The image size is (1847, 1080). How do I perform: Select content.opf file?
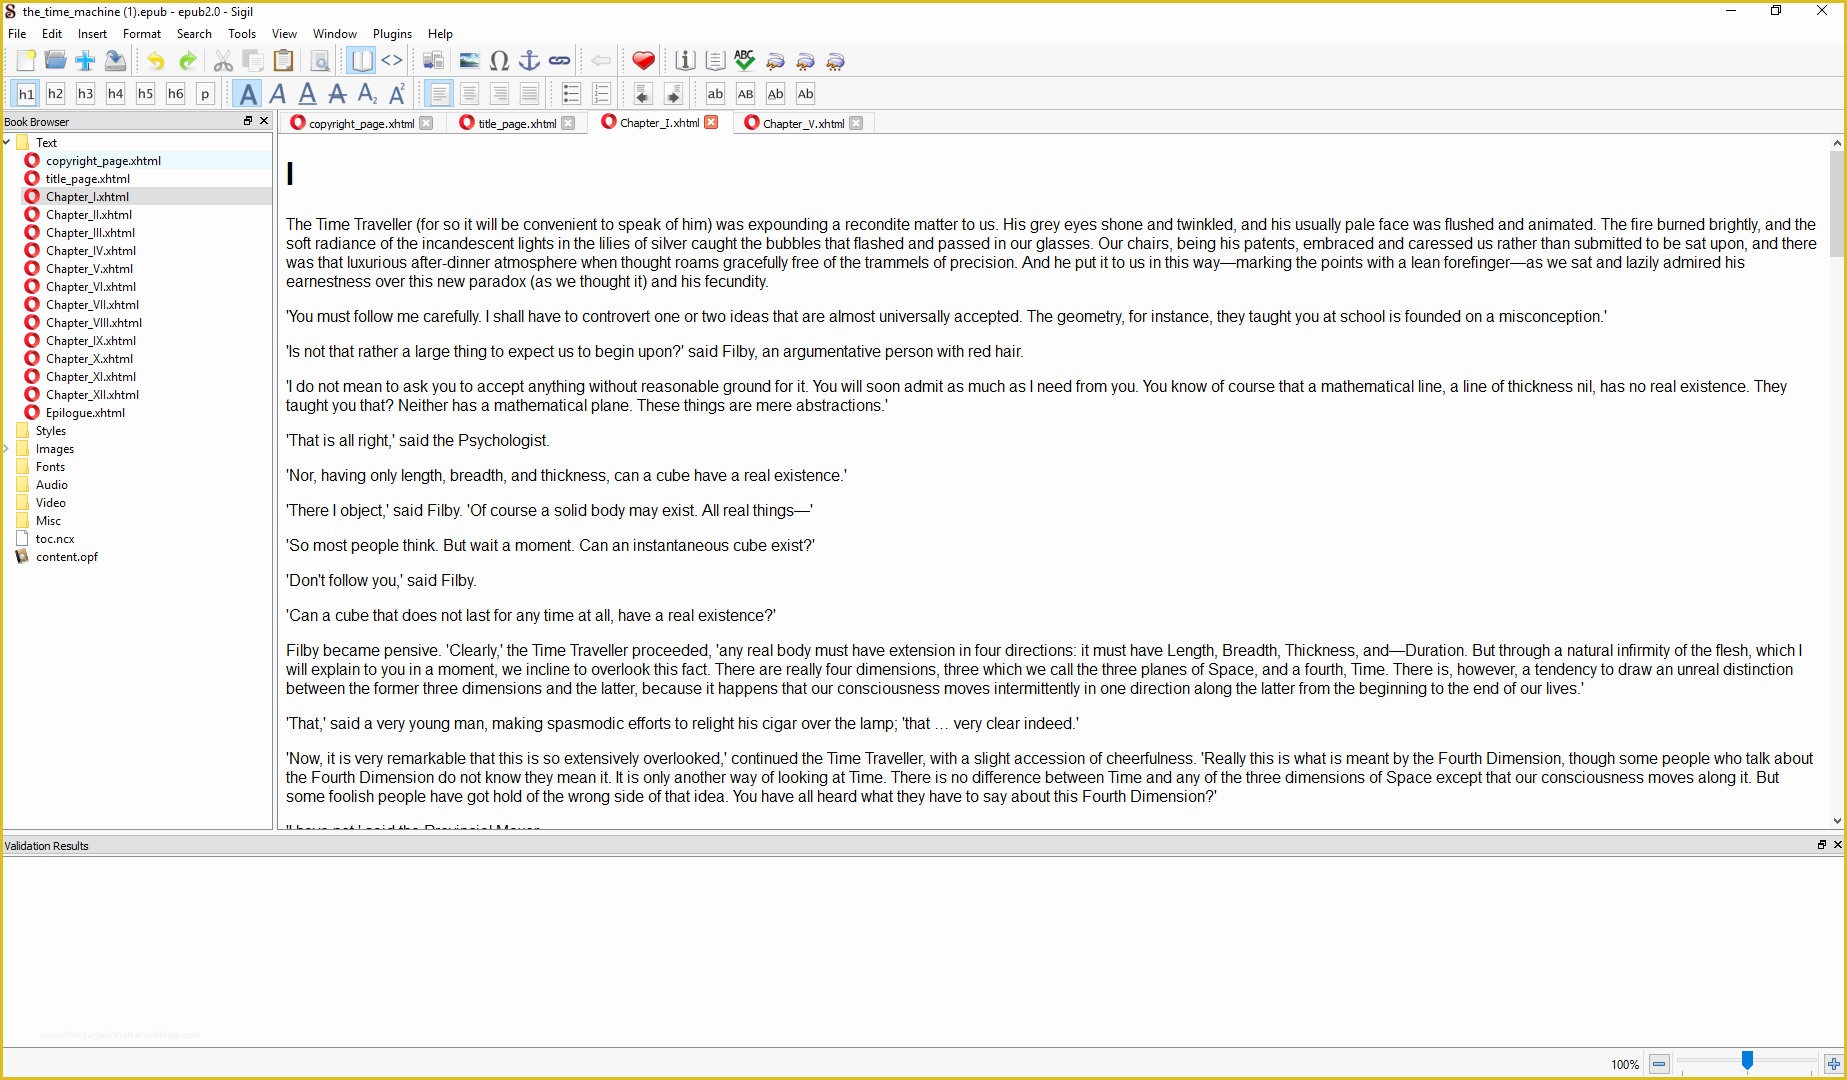[67, 557]
